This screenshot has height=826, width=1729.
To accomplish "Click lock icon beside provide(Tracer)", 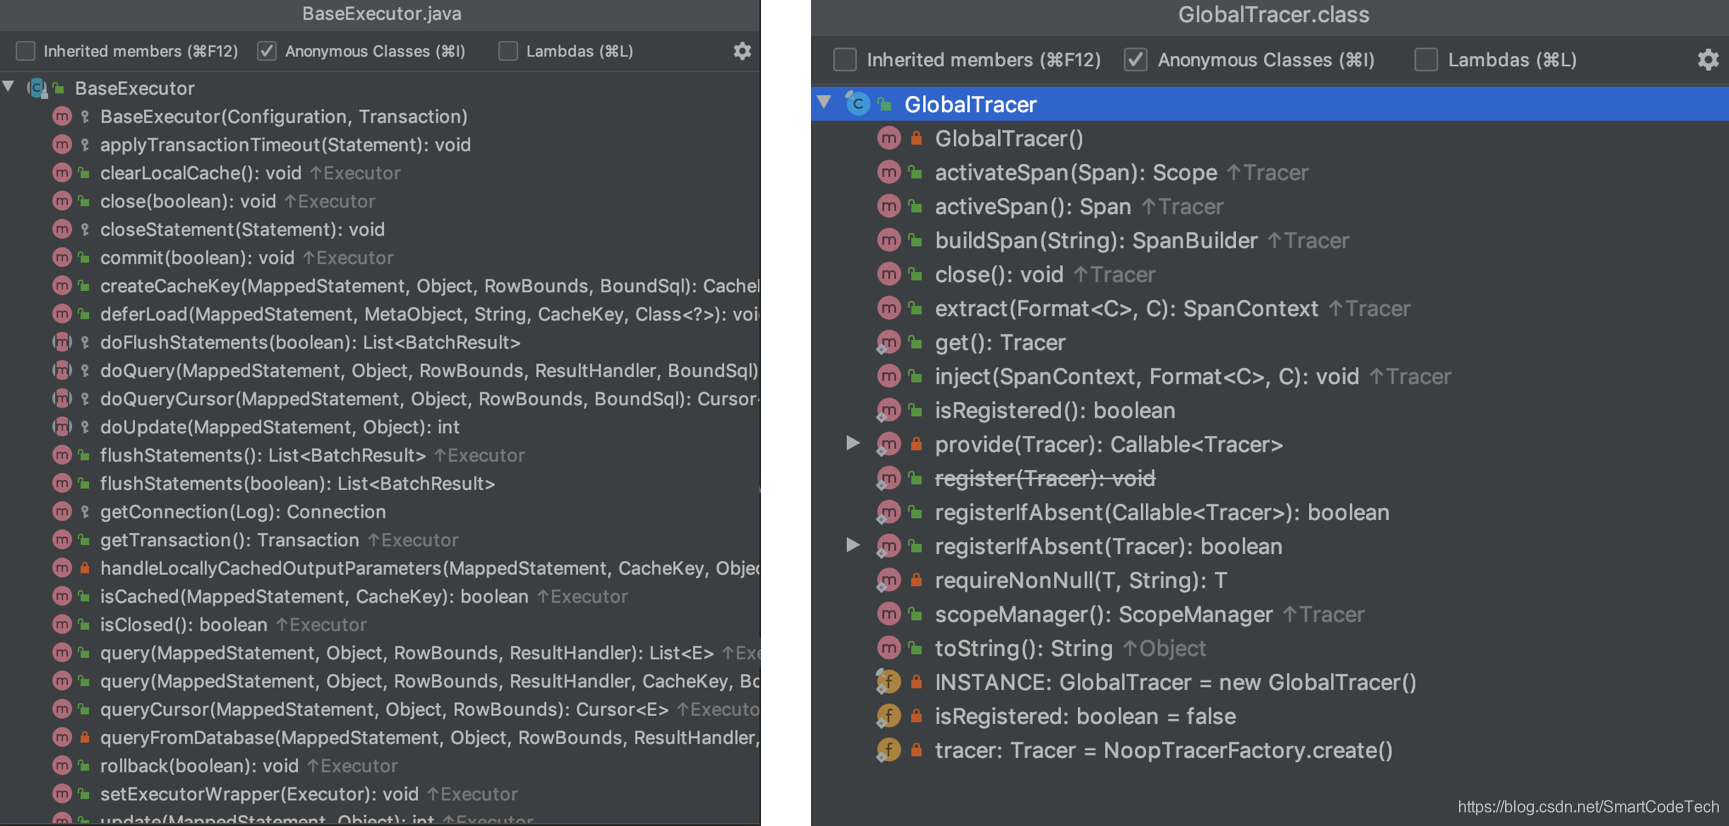I will click(916, 444).
